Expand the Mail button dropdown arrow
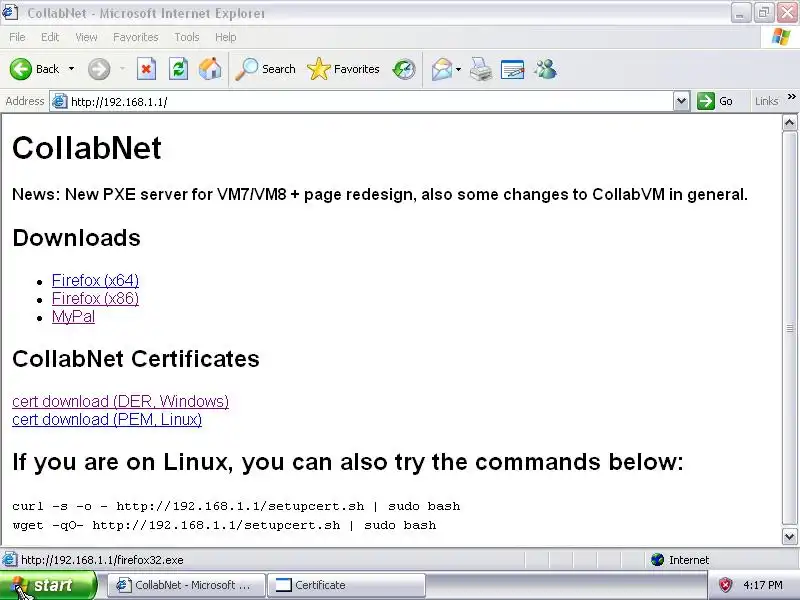The height and width of the screenshot is (600, 800). click(x=458, y=69)
